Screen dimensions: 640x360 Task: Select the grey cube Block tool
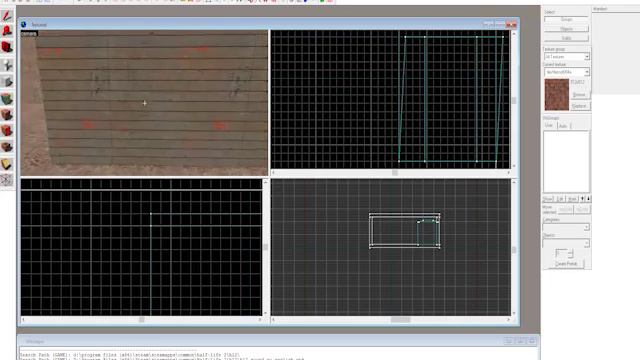pos(7,82)
